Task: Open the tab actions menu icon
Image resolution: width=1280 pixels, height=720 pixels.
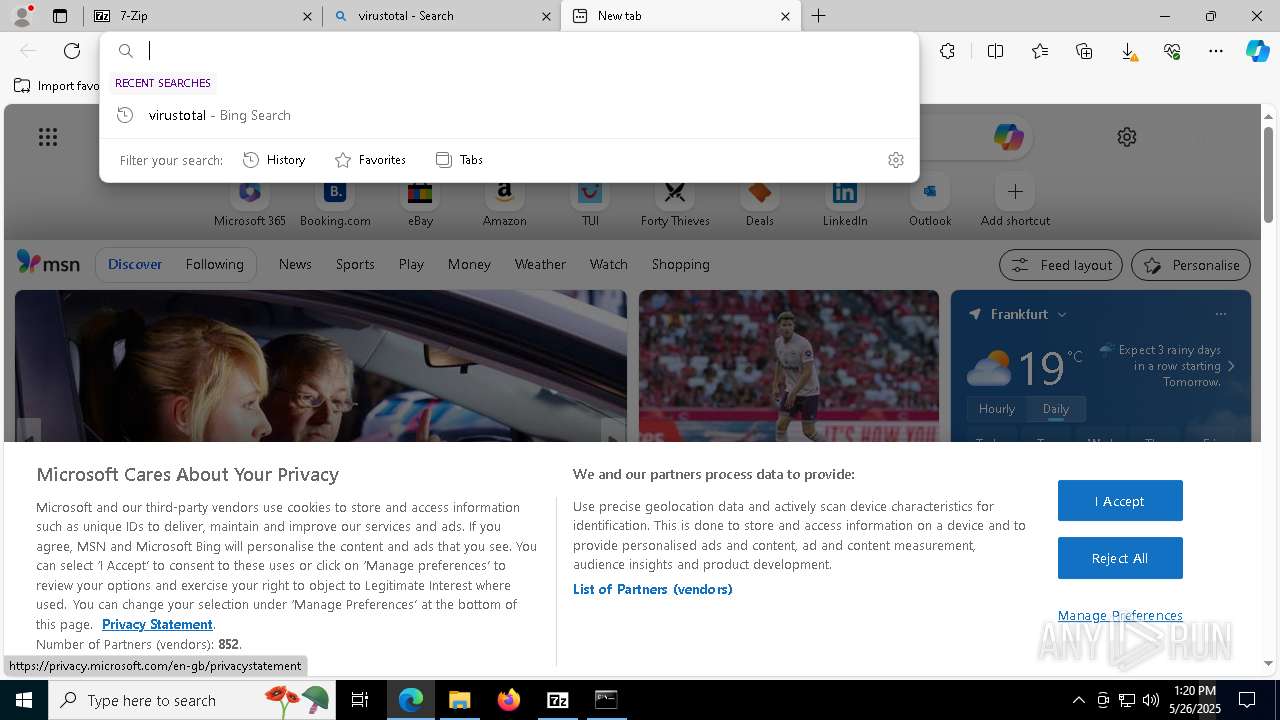Action: (60, 16)
